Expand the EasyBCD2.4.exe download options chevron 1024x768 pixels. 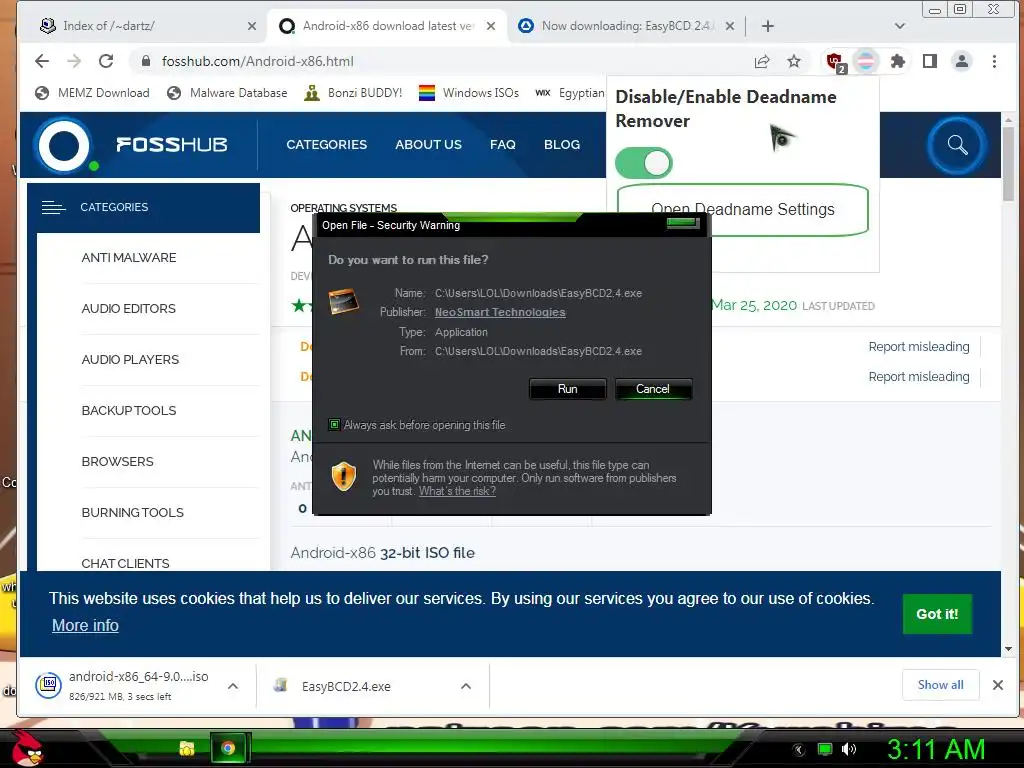pyautogui.click(x=466, y=686)
